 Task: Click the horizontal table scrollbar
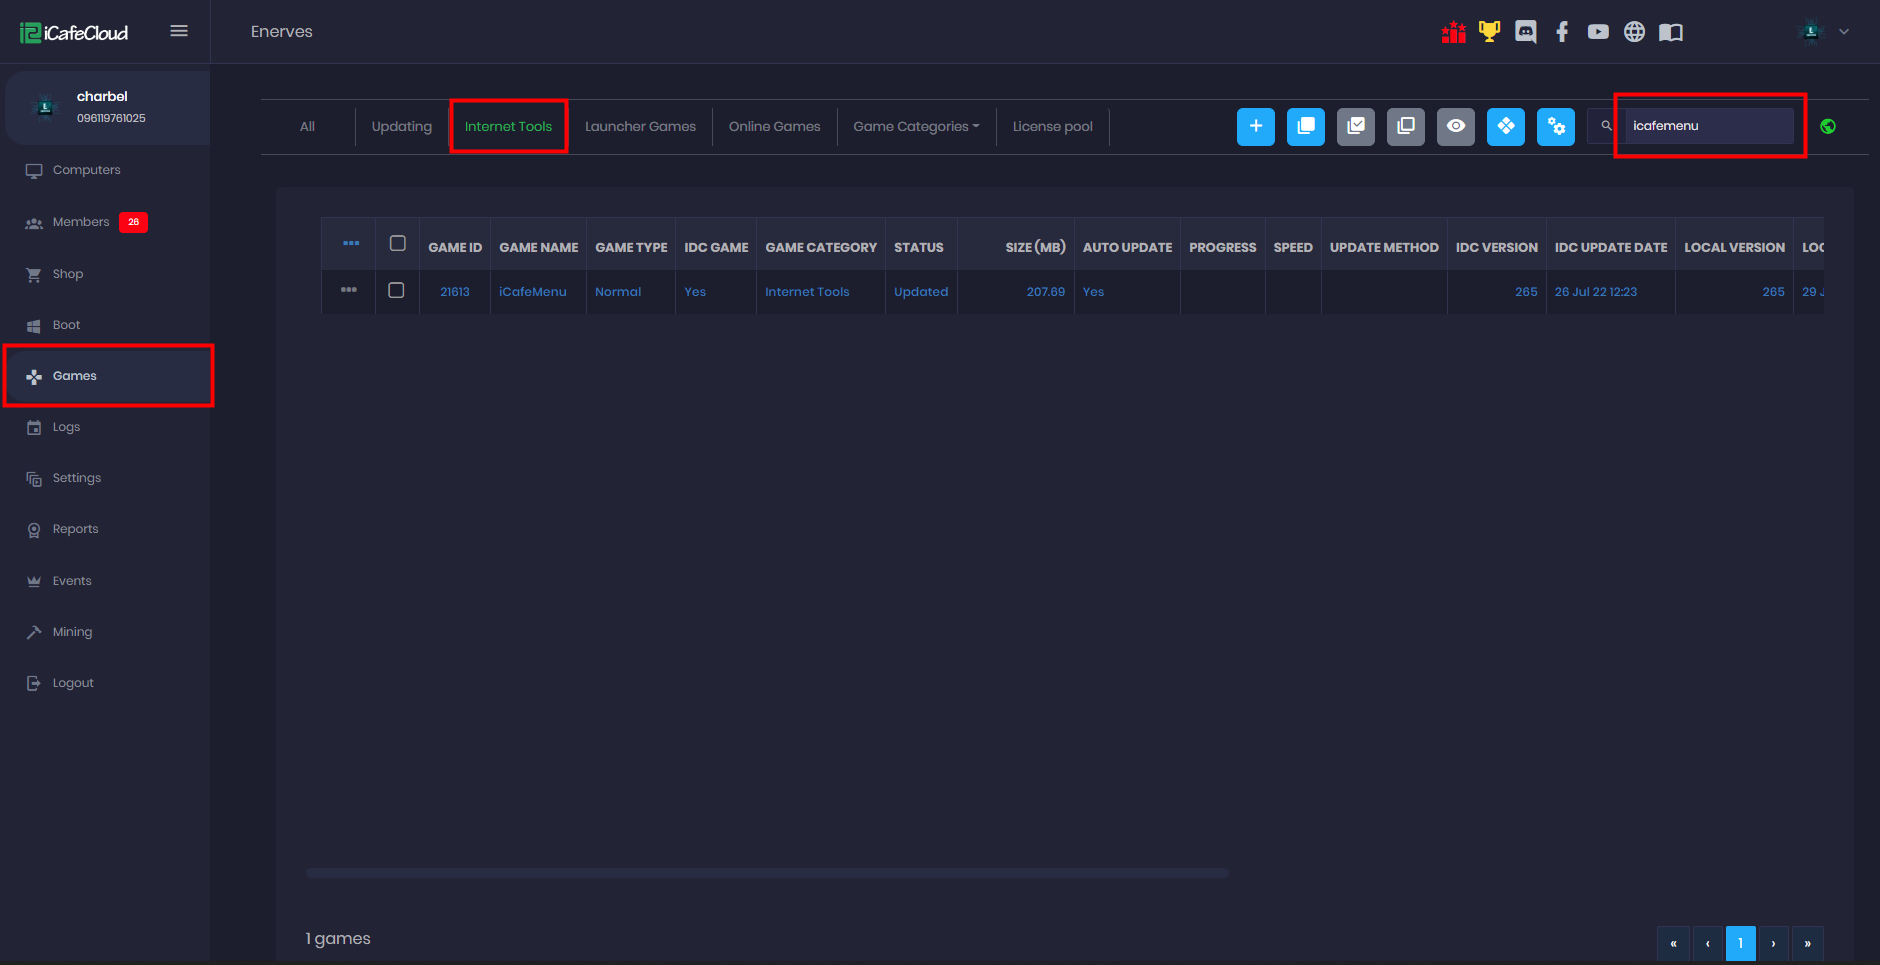click(x=767, y=873)
